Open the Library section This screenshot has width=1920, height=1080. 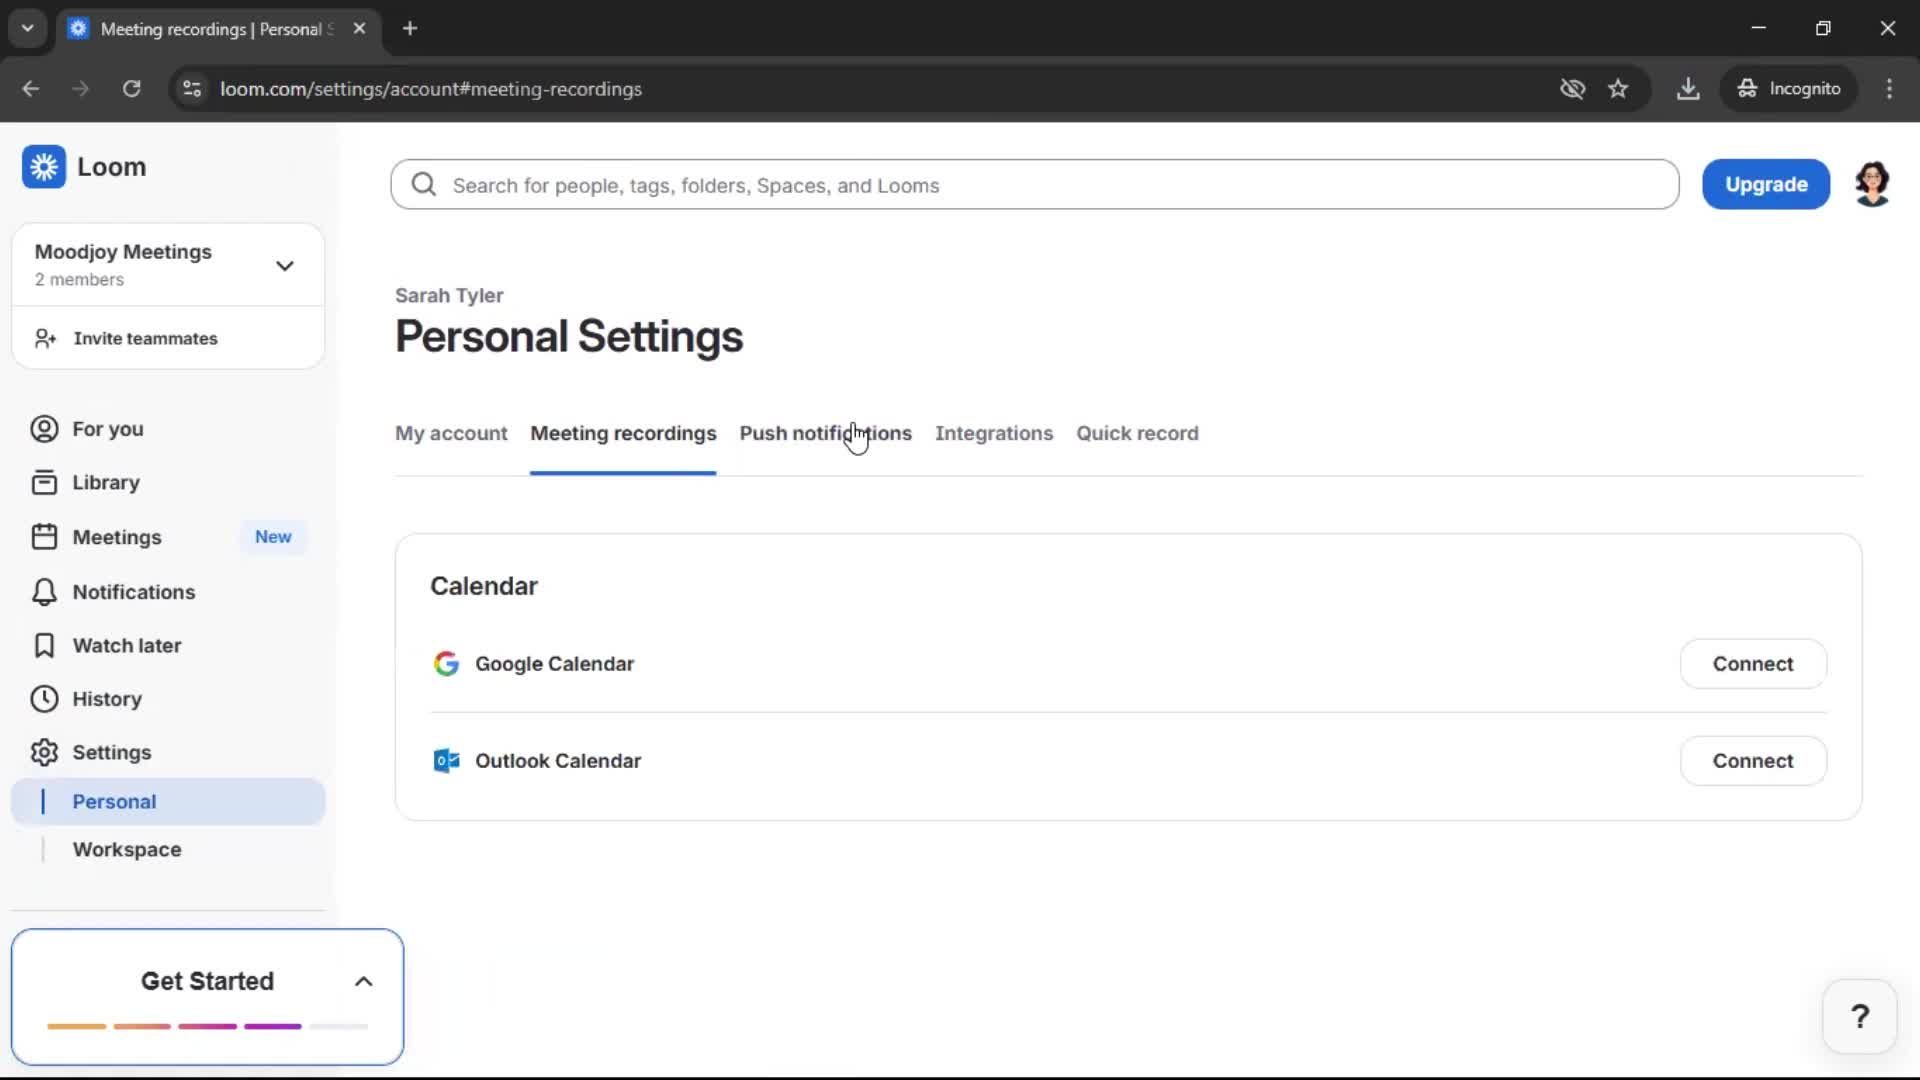(x=106, y=482)
